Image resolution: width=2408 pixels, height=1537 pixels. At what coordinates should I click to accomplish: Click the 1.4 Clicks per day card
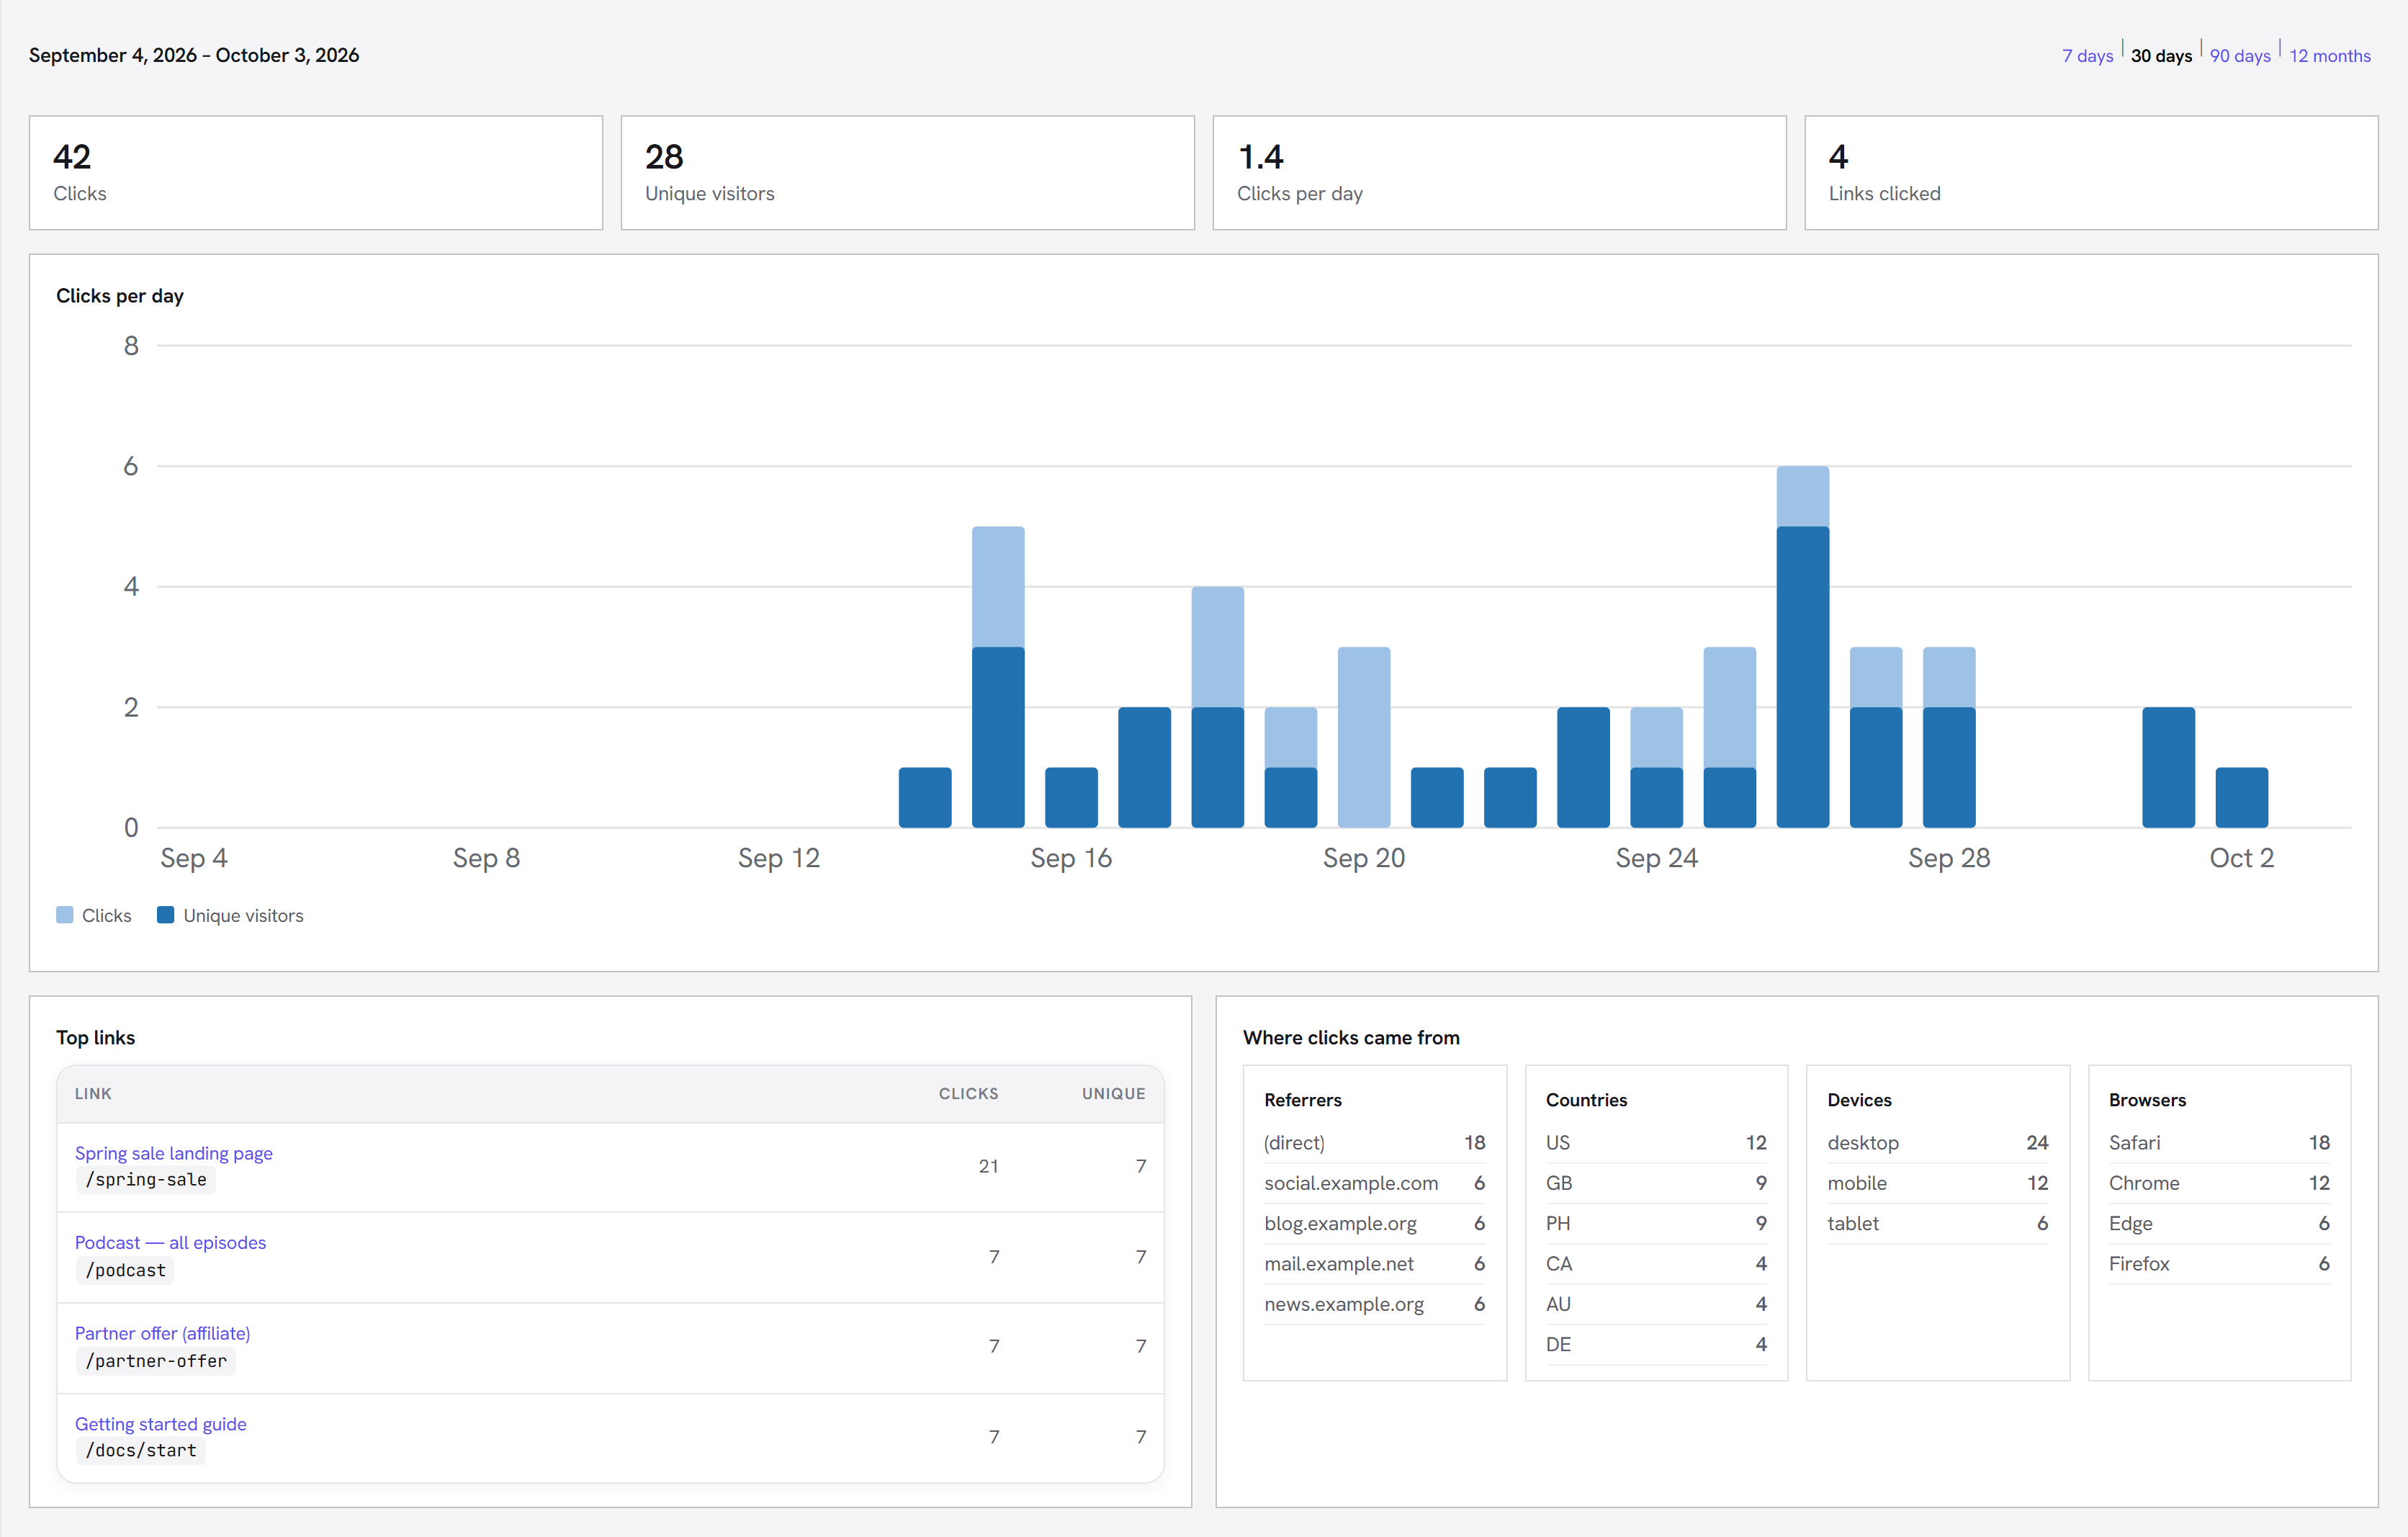coord(1499,173)
